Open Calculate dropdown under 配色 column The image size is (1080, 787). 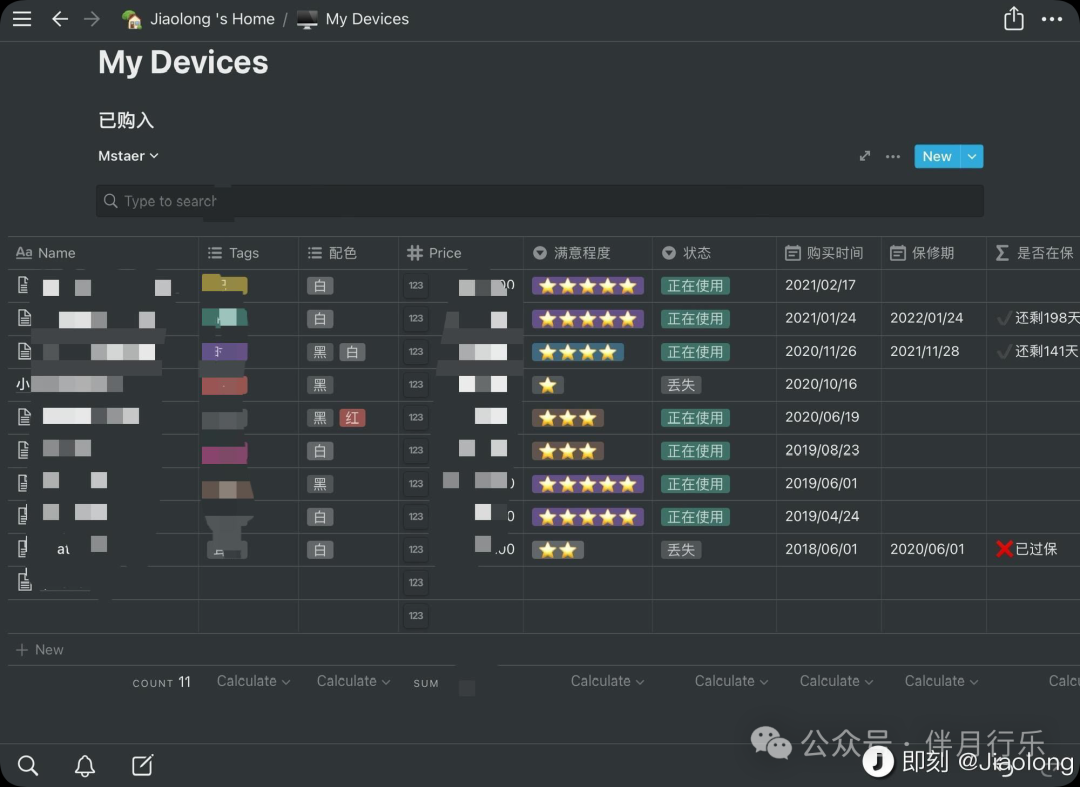[353, 681]
